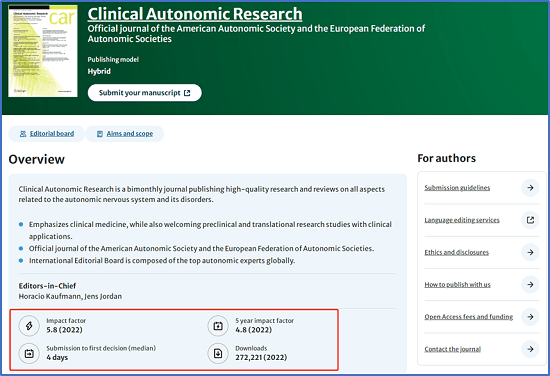This screenshot has width=550, height=376.
Task: Open Open Access fees and funding link
Action: pyautogui.click(x=469, y=317)
